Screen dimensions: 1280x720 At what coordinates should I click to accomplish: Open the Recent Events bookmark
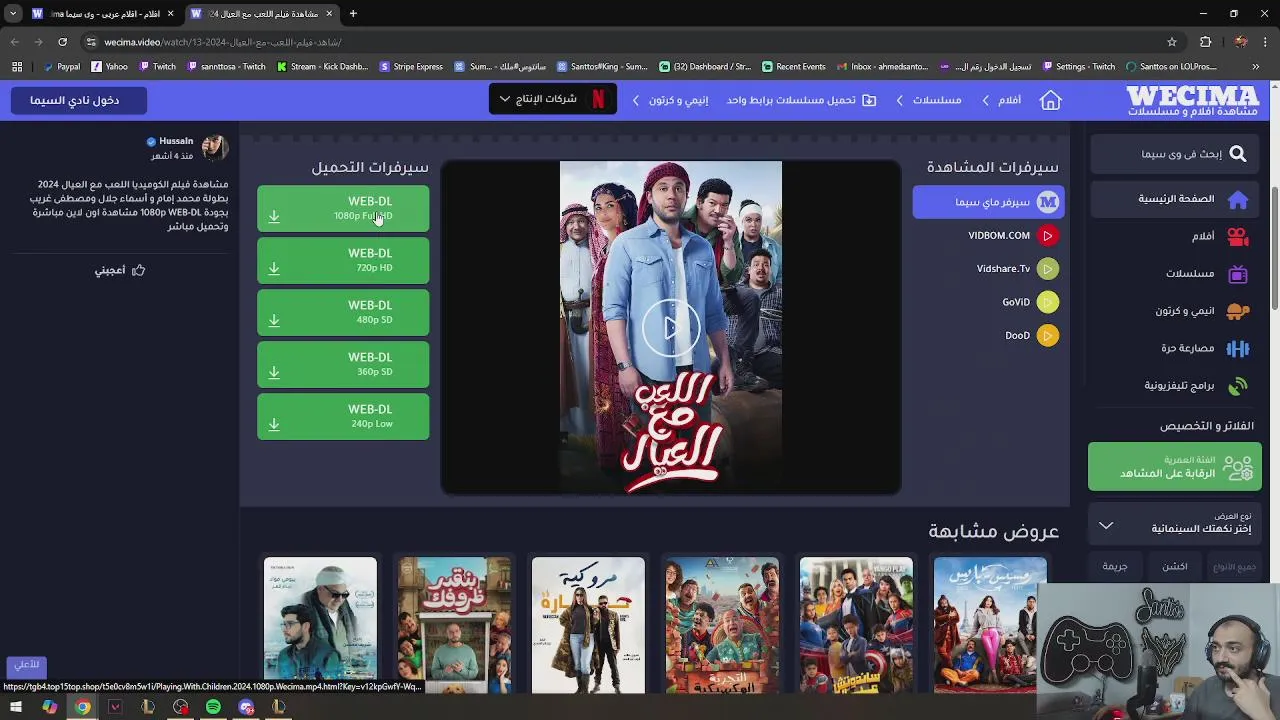click(794, 67)
